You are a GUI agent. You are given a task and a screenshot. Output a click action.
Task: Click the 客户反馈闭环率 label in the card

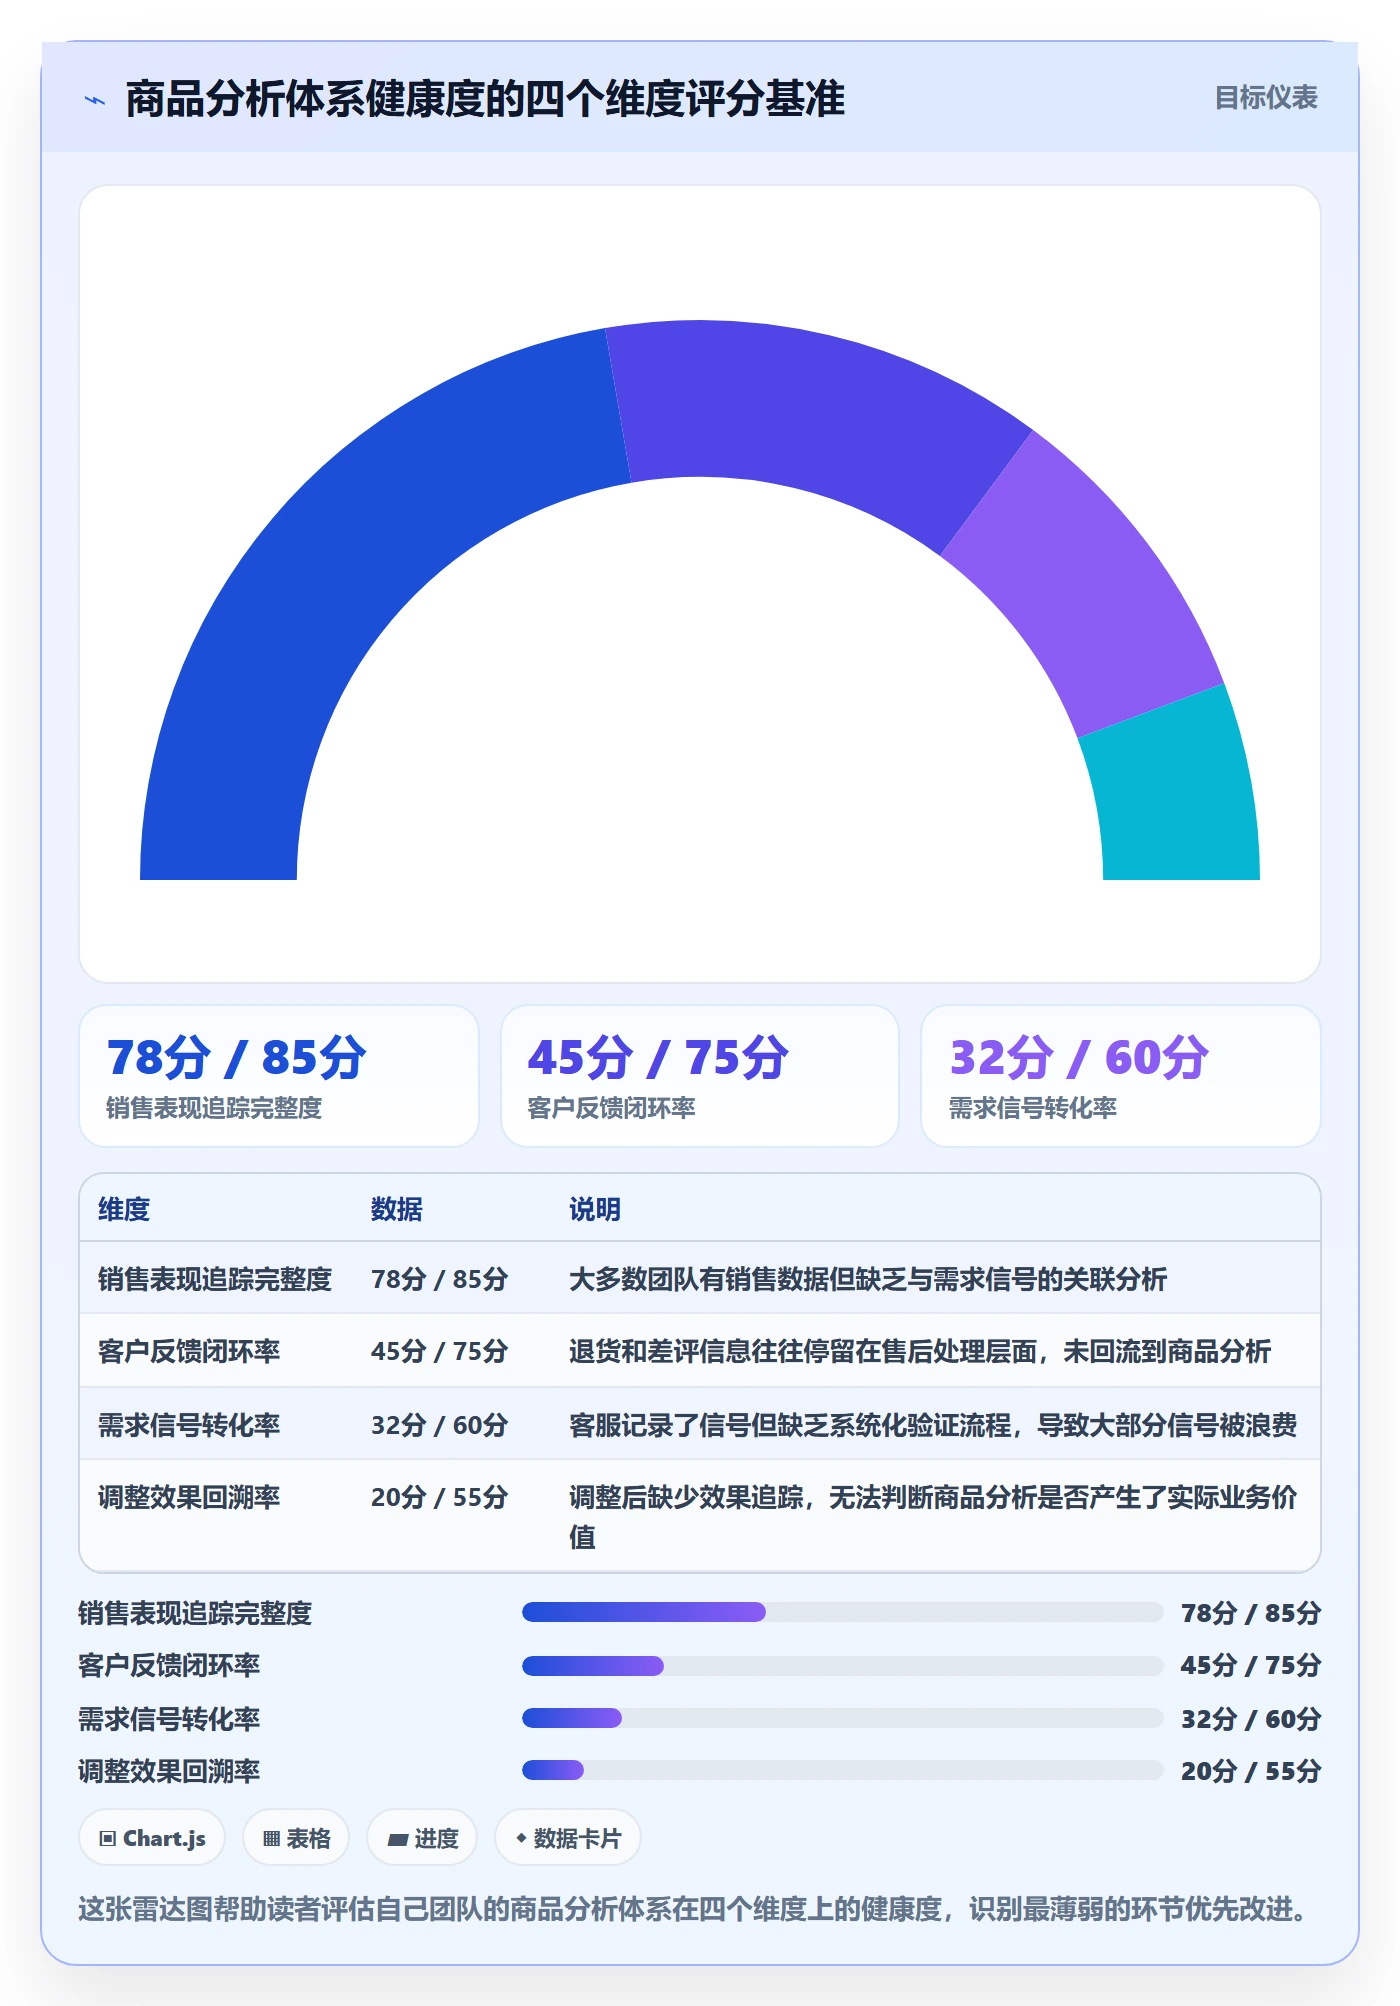[611, 1108]
